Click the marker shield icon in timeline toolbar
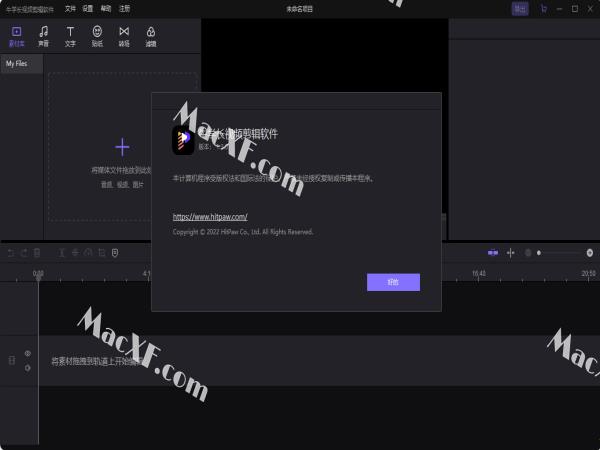This screenshot has width=600, height=450. point(115,253)
